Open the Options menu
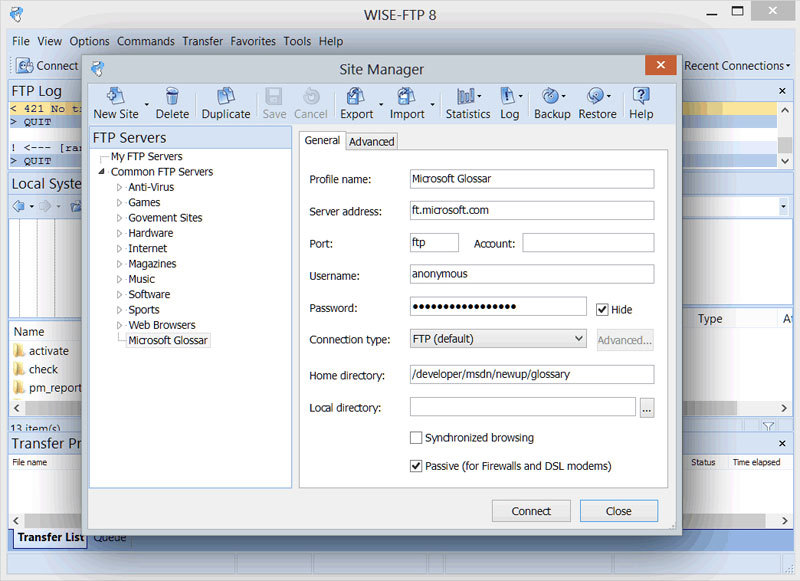This screenshot has width=800, height=581. point(89,41)
